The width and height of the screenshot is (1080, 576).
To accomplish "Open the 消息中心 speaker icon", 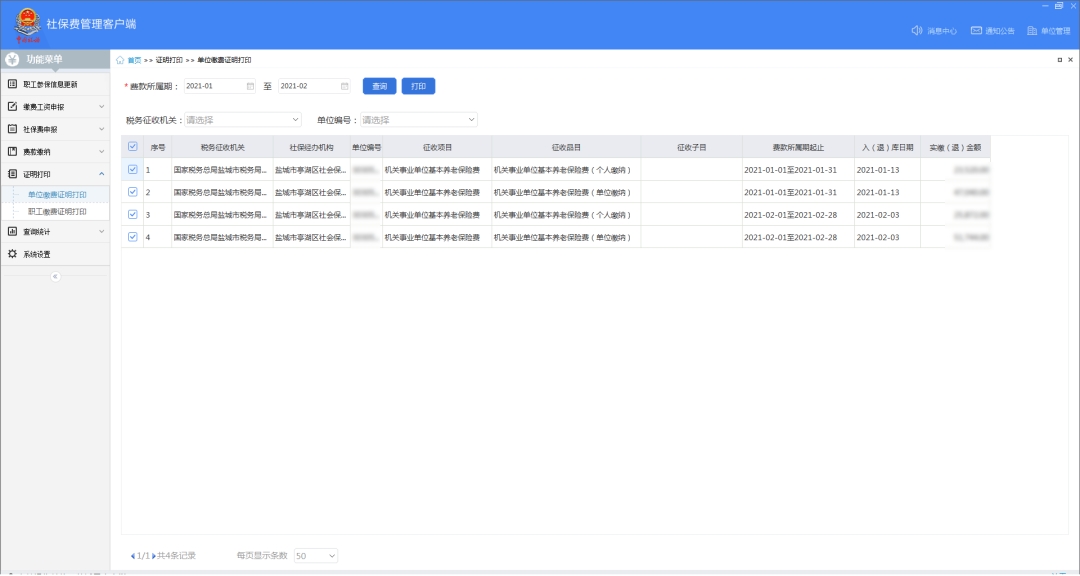I will point(916,31).
